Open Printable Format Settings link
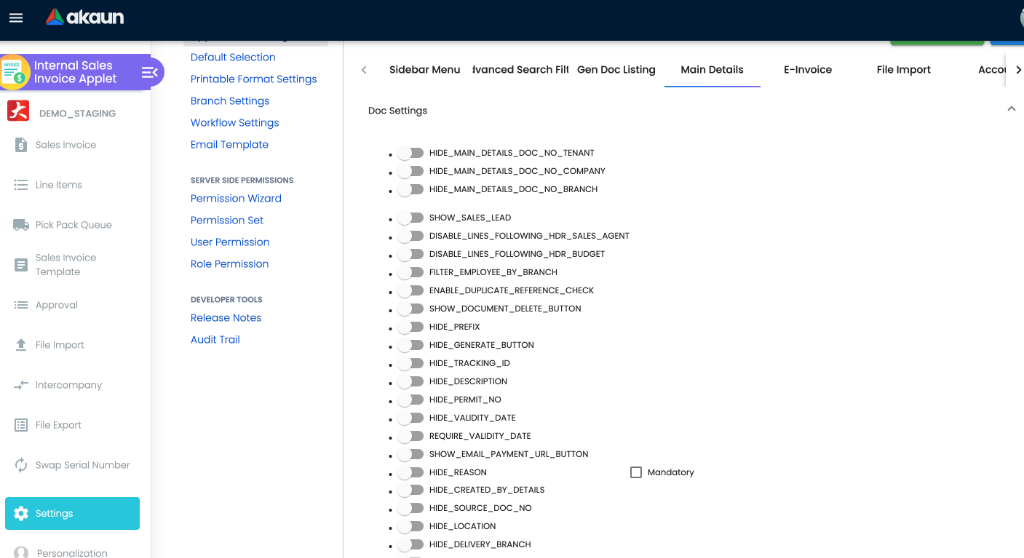1024x558 pixels. (x=253, y=79)
